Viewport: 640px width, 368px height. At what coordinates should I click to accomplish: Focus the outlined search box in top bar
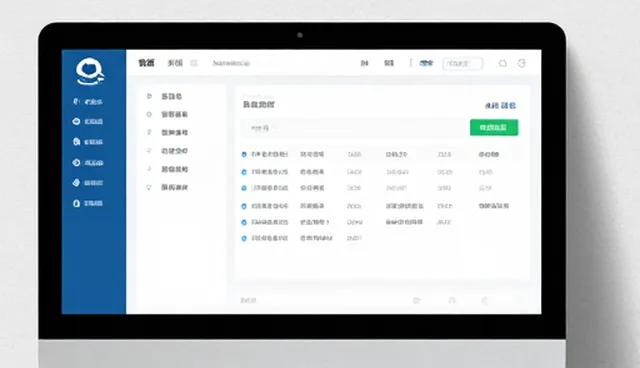click(462, 63)
